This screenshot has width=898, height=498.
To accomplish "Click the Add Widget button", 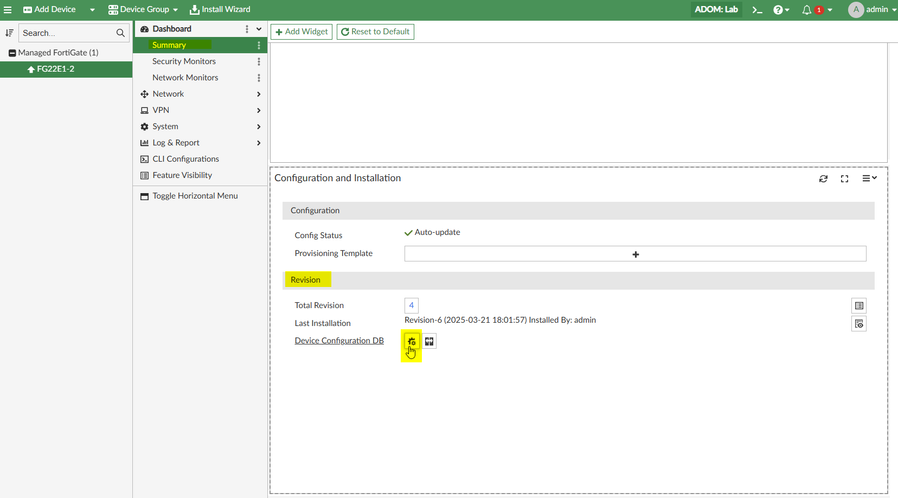I will (301, 31).
